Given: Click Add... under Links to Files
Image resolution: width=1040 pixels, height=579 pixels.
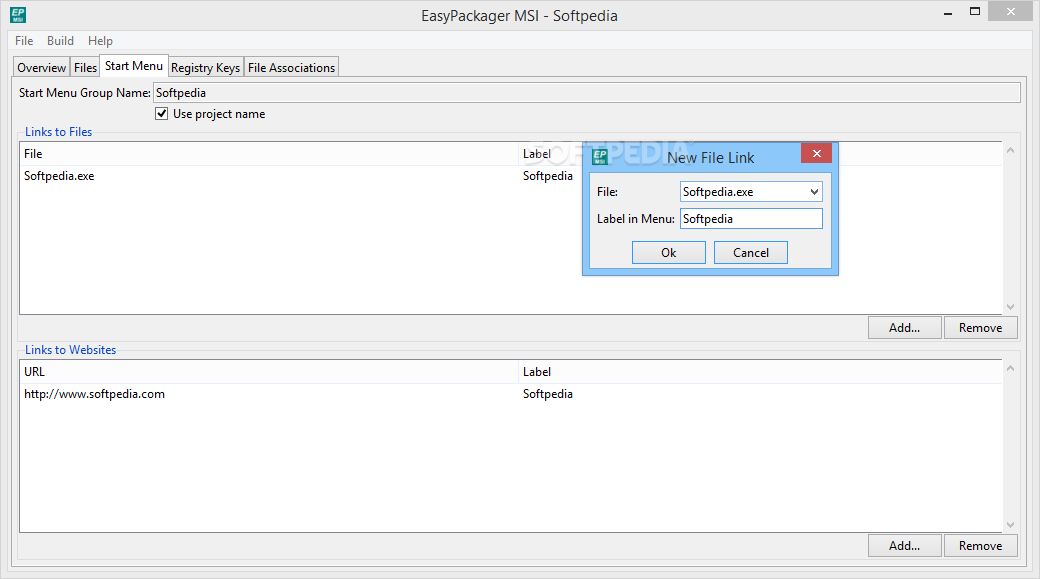Looking at the screenshot, I should coord(905,328).
